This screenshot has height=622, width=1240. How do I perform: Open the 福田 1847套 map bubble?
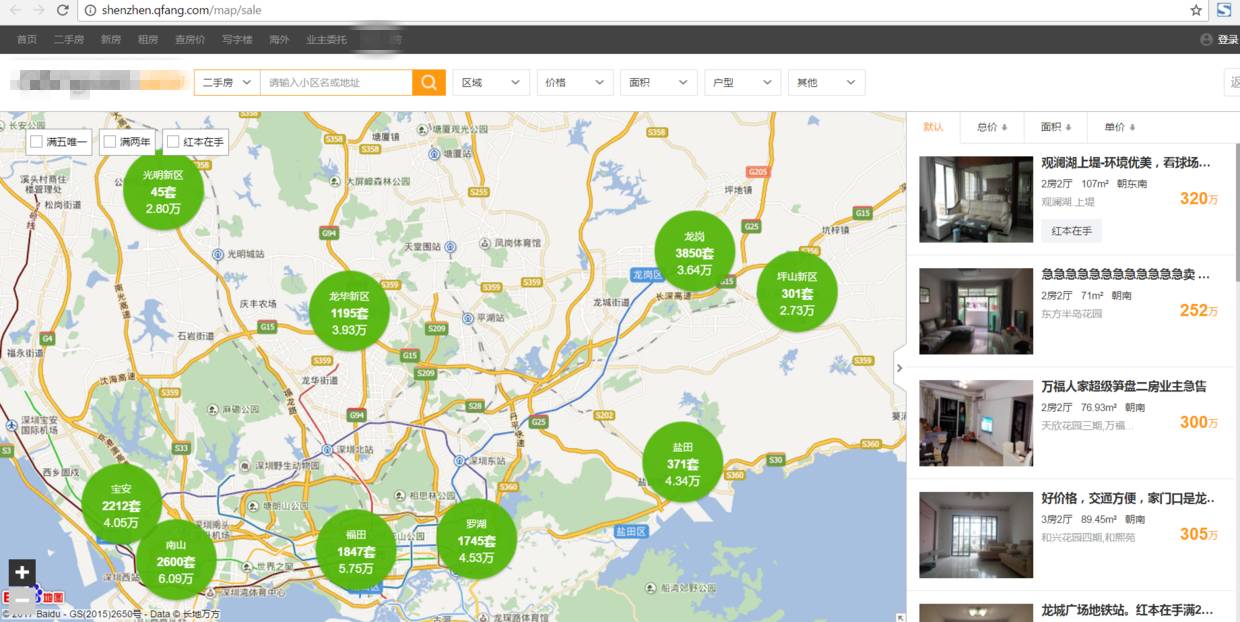[355, 550]
